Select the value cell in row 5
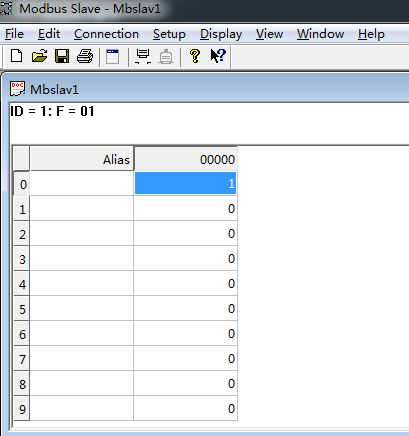 coord(185,308)
